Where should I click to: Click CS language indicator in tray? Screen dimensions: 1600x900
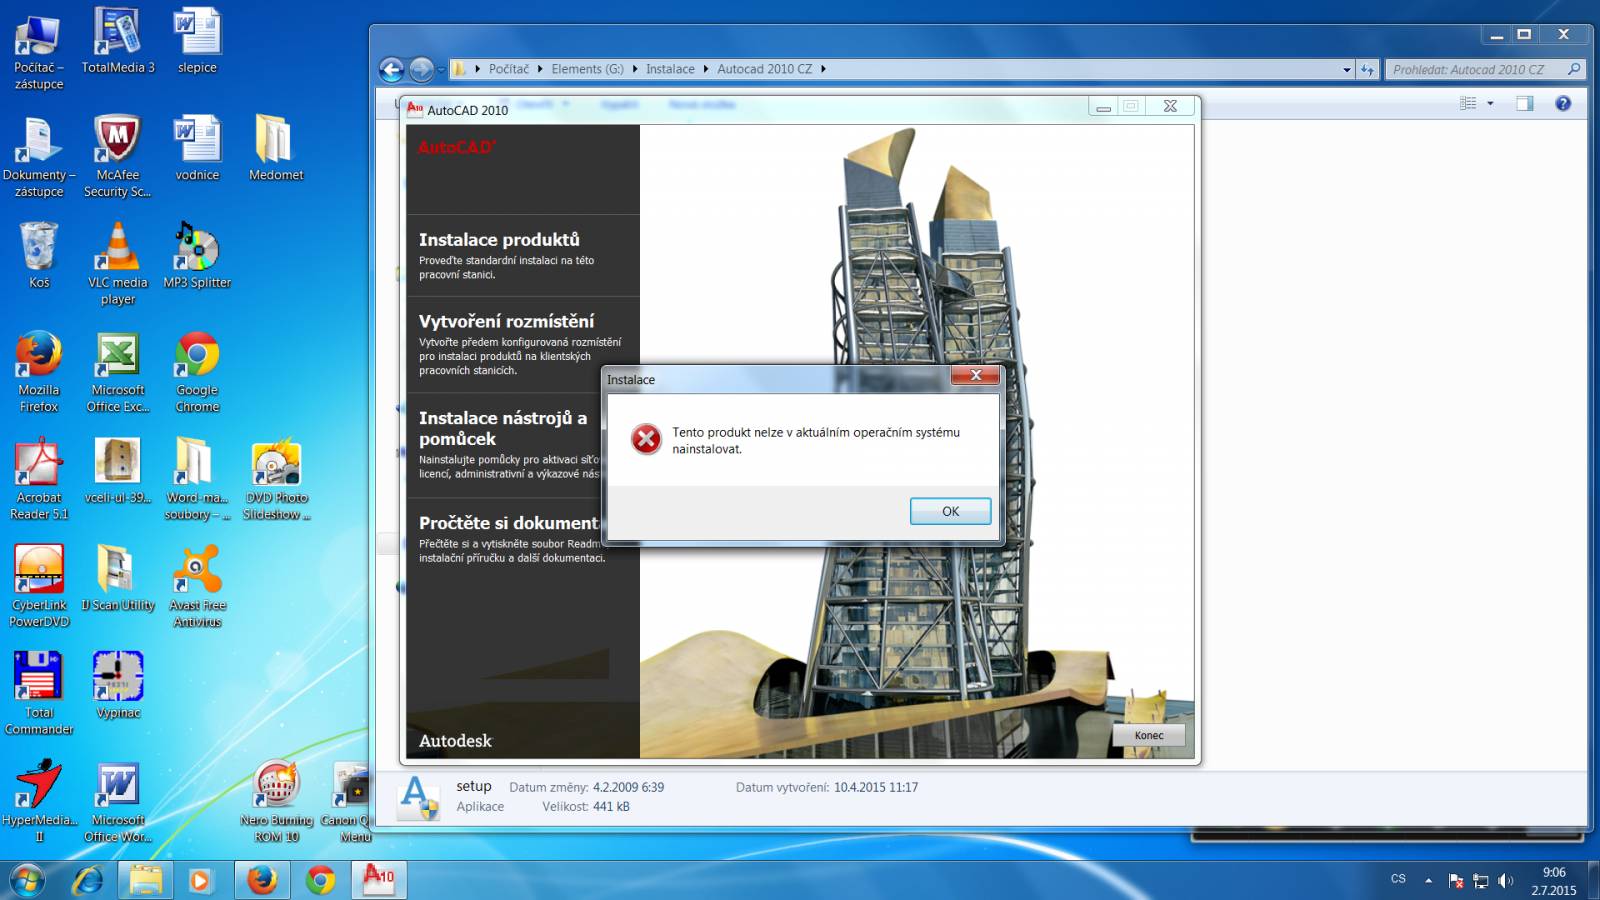(1398, 879)
